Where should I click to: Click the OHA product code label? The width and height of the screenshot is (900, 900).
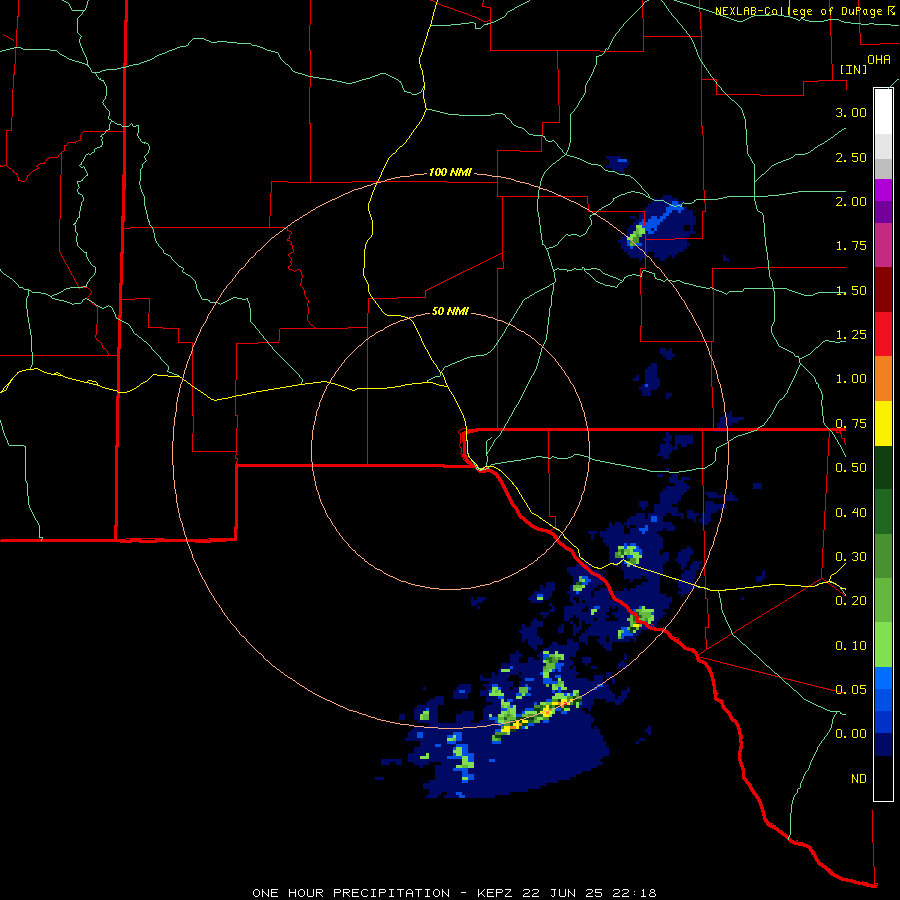click(879, 59)
